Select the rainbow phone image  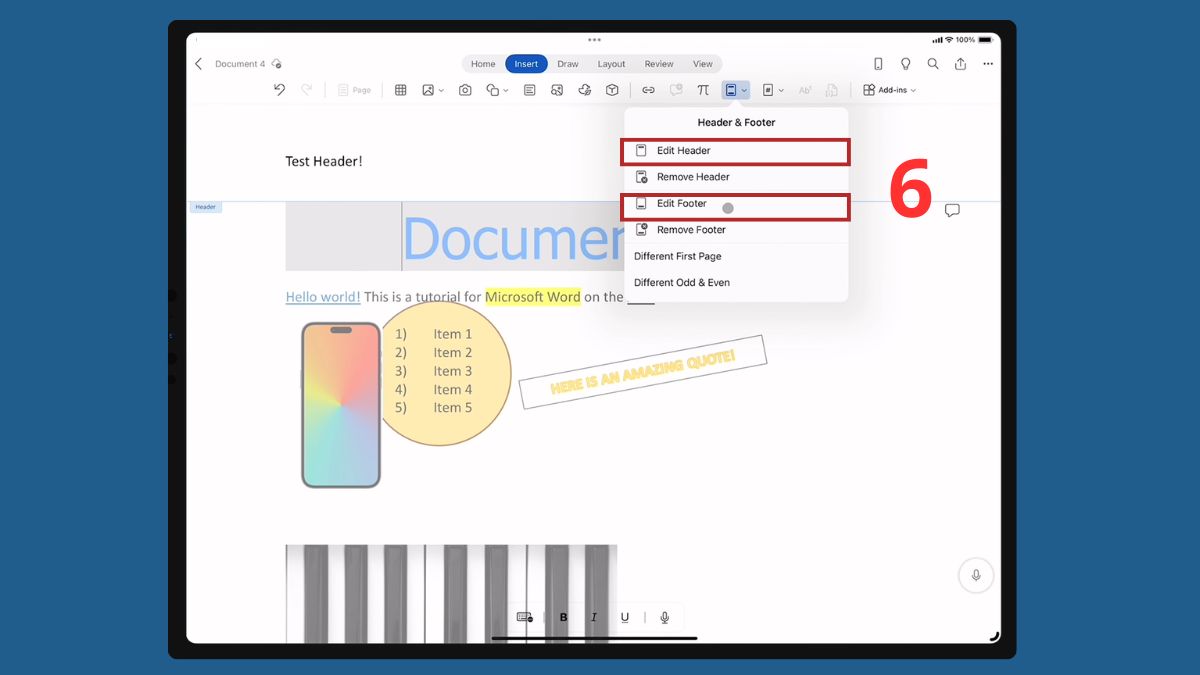(x=341, y=405)
